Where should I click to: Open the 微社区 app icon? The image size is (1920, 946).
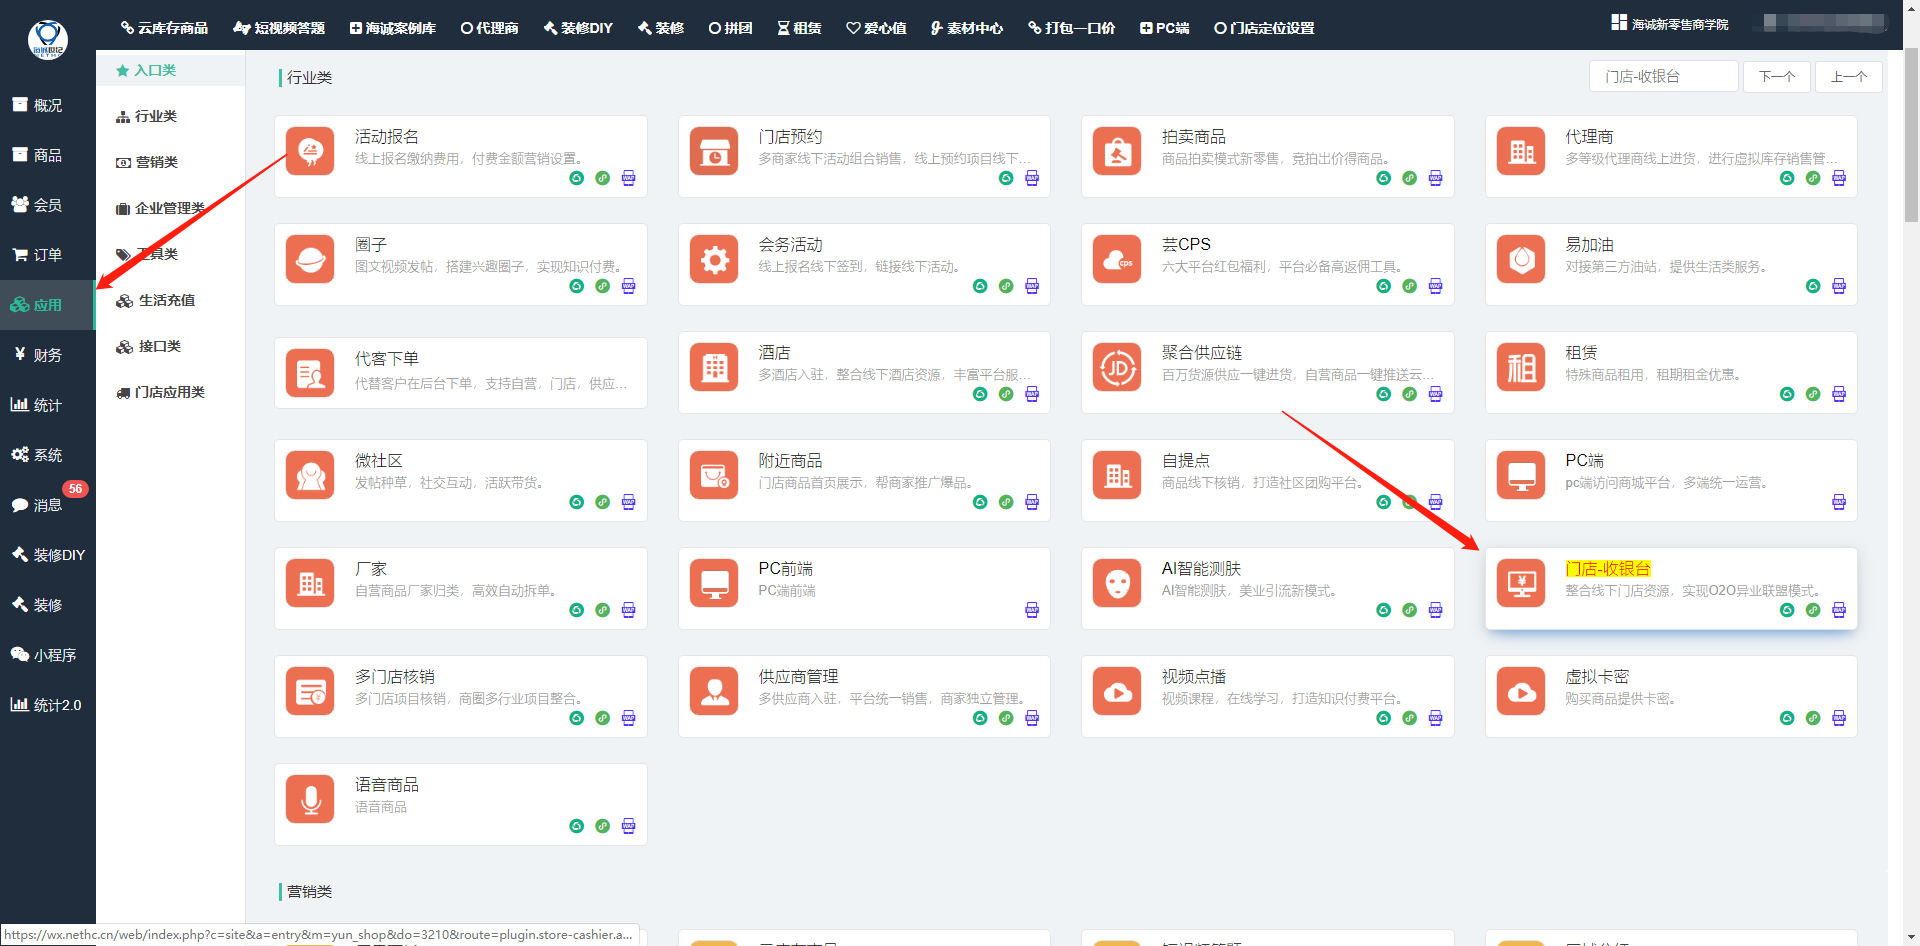pyautogui.click(x=310, y=475)
